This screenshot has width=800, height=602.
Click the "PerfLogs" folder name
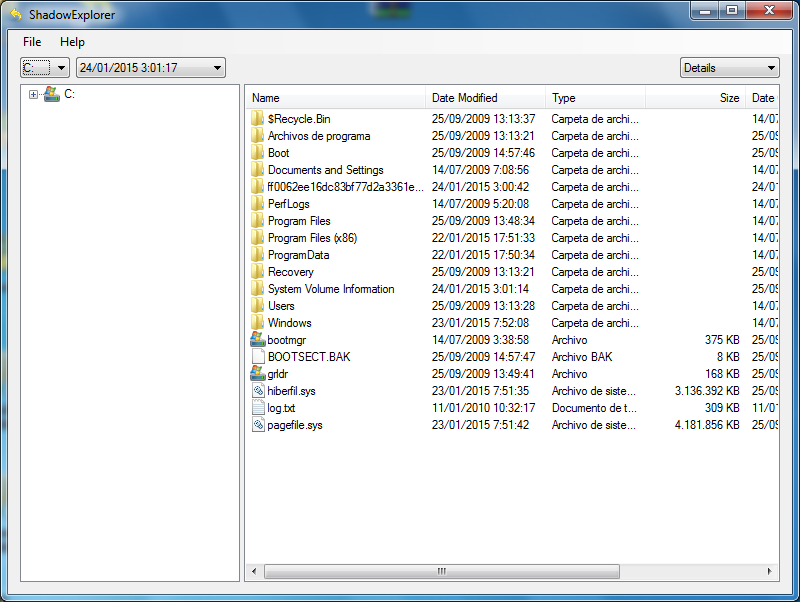point(288,204)
